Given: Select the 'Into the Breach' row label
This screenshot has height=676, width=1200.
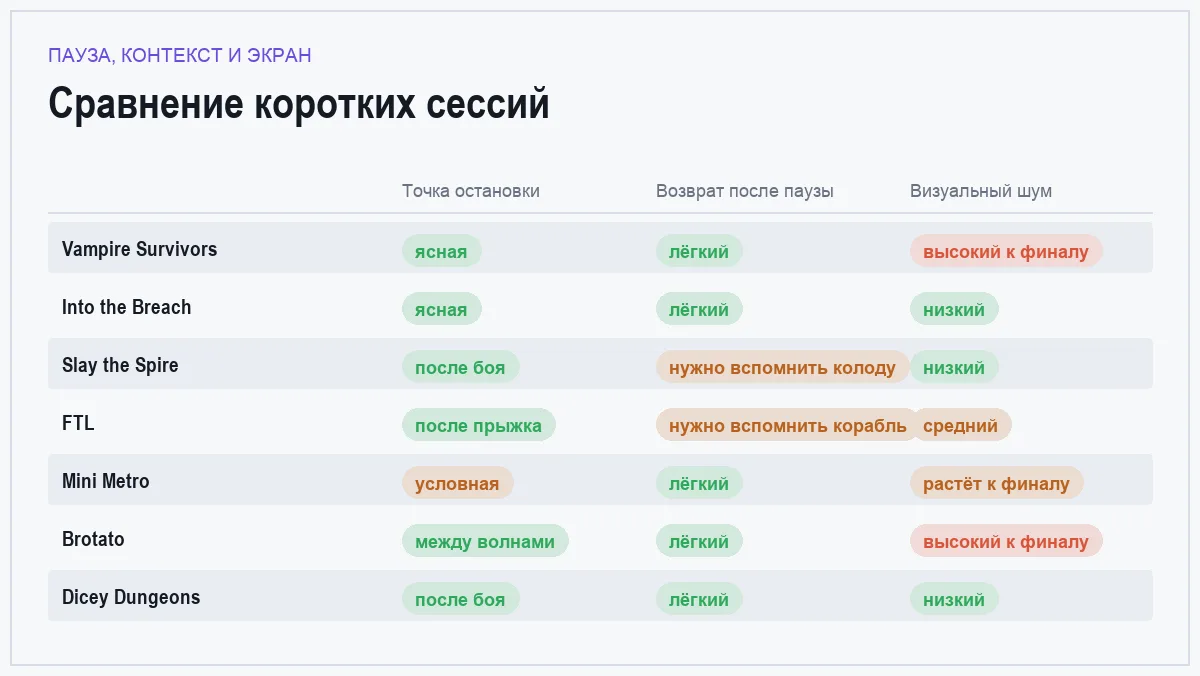Looking at the screenshot, I should coord(126,307).
